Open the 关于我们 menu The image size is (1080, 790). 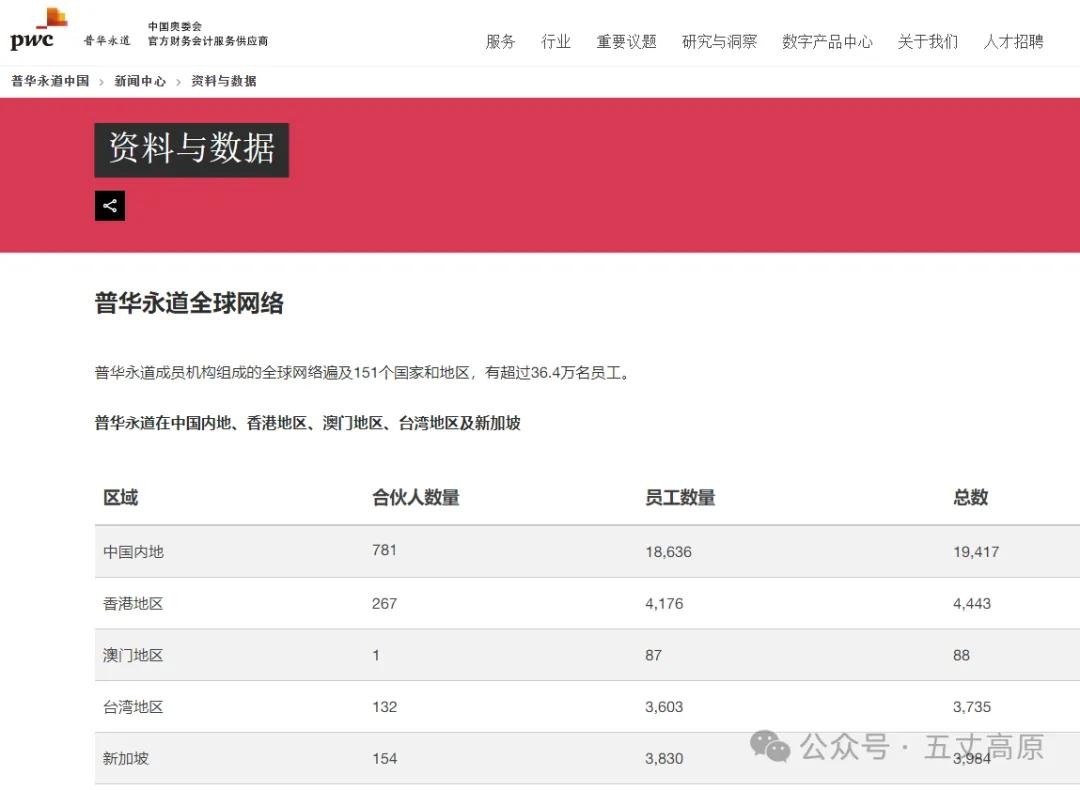[927, 42]
